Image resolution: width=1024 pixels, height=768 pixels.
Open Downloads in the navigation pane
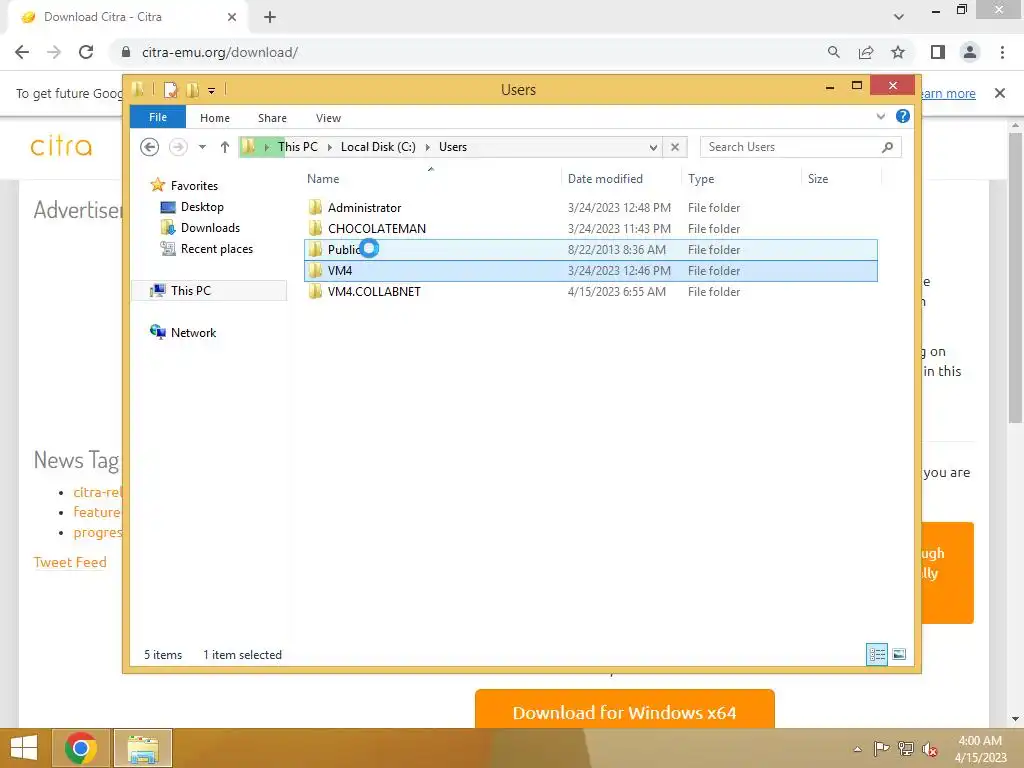(x=210, y=228)
